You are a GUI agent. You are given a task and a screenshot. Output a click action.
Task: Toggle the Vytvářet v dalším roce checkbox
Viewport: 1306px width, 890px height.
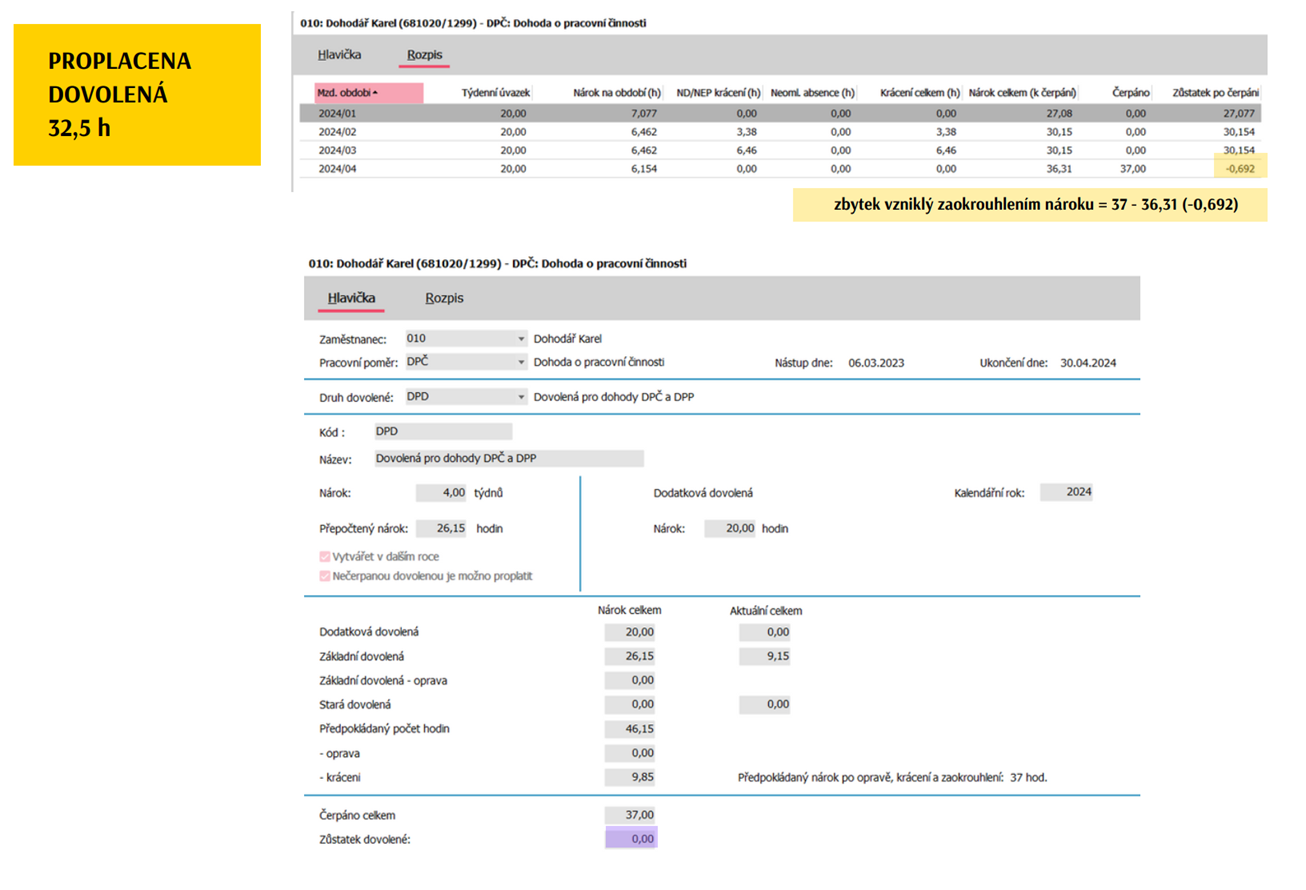coord(325,557)
